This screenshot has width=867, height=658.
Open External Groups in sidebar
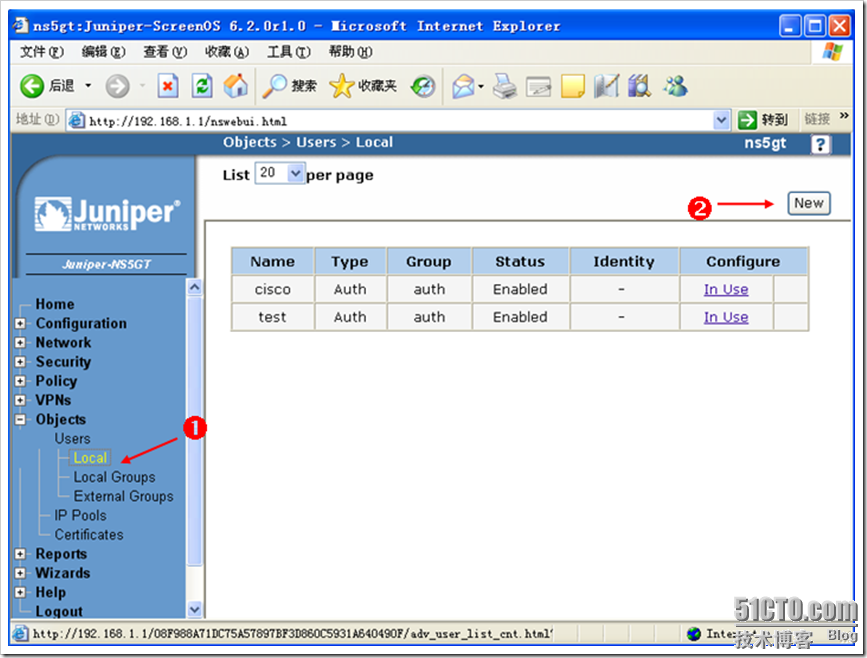[x=123, y=497]
